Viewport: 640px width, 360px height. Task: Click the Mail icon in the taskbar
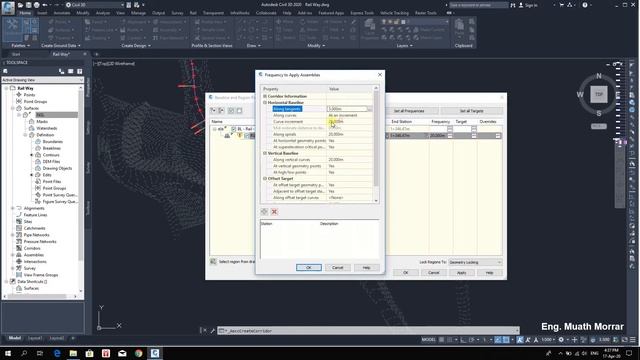coord(122,353)
